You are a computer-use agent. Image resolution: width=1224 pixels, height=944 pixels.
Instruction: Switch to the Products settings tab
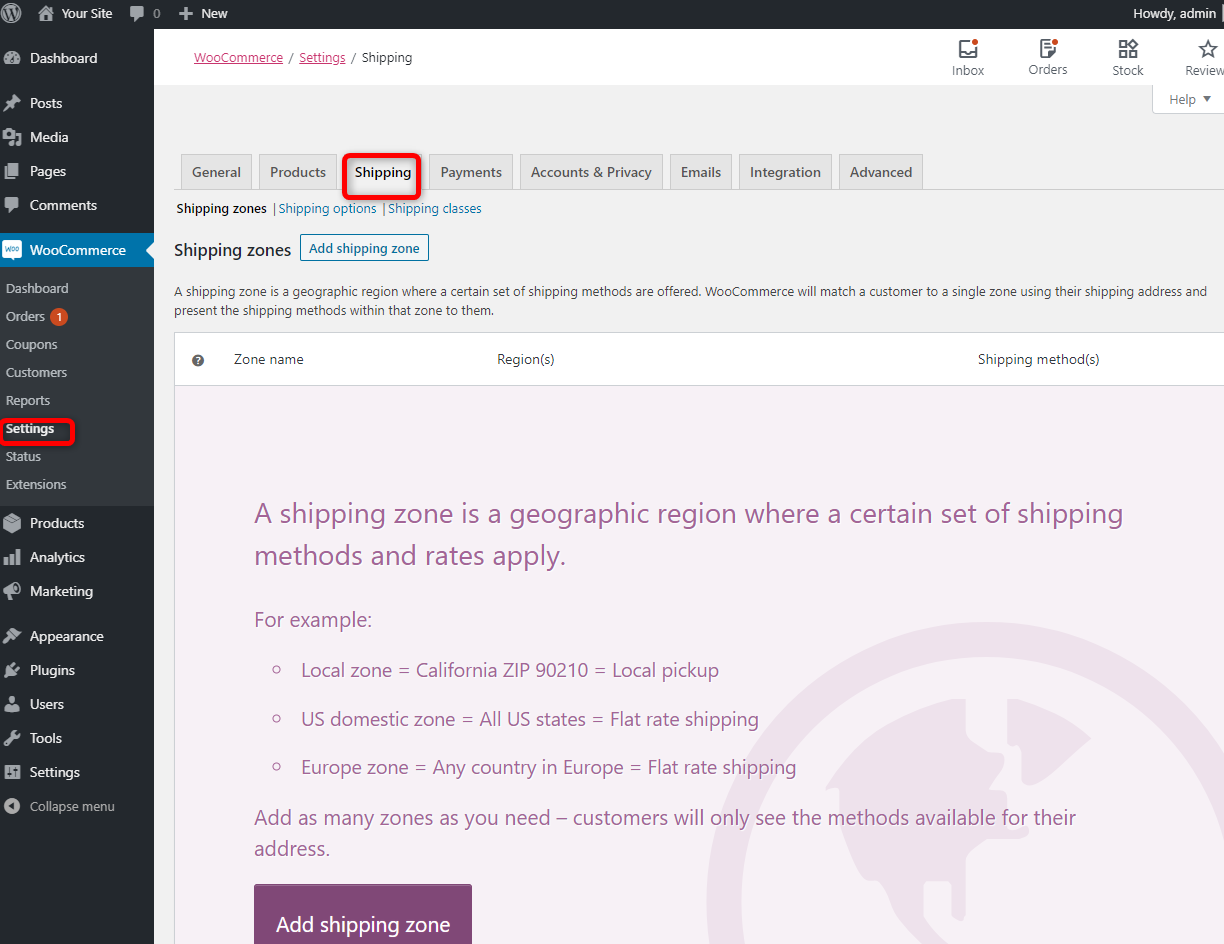click(x=298, y=172)
